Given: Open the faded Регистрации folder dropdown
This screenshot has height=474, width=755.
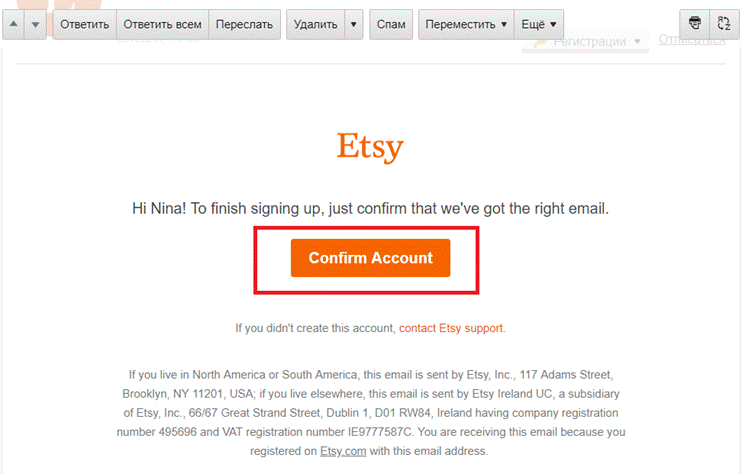Looking at the screenshot, I should coord(585,42).
